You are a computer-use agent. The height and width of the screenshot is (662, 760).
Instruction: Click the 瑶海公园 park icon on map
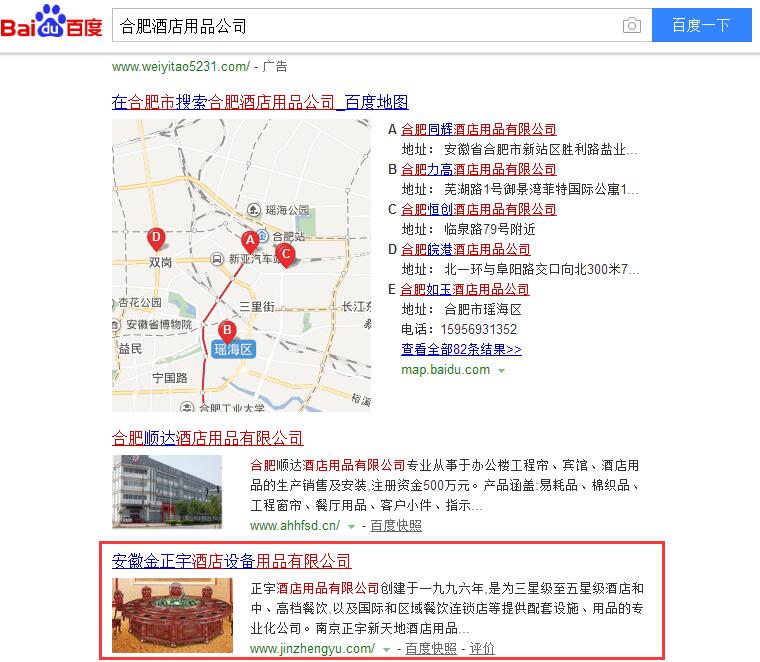click(x=254, y=210)
